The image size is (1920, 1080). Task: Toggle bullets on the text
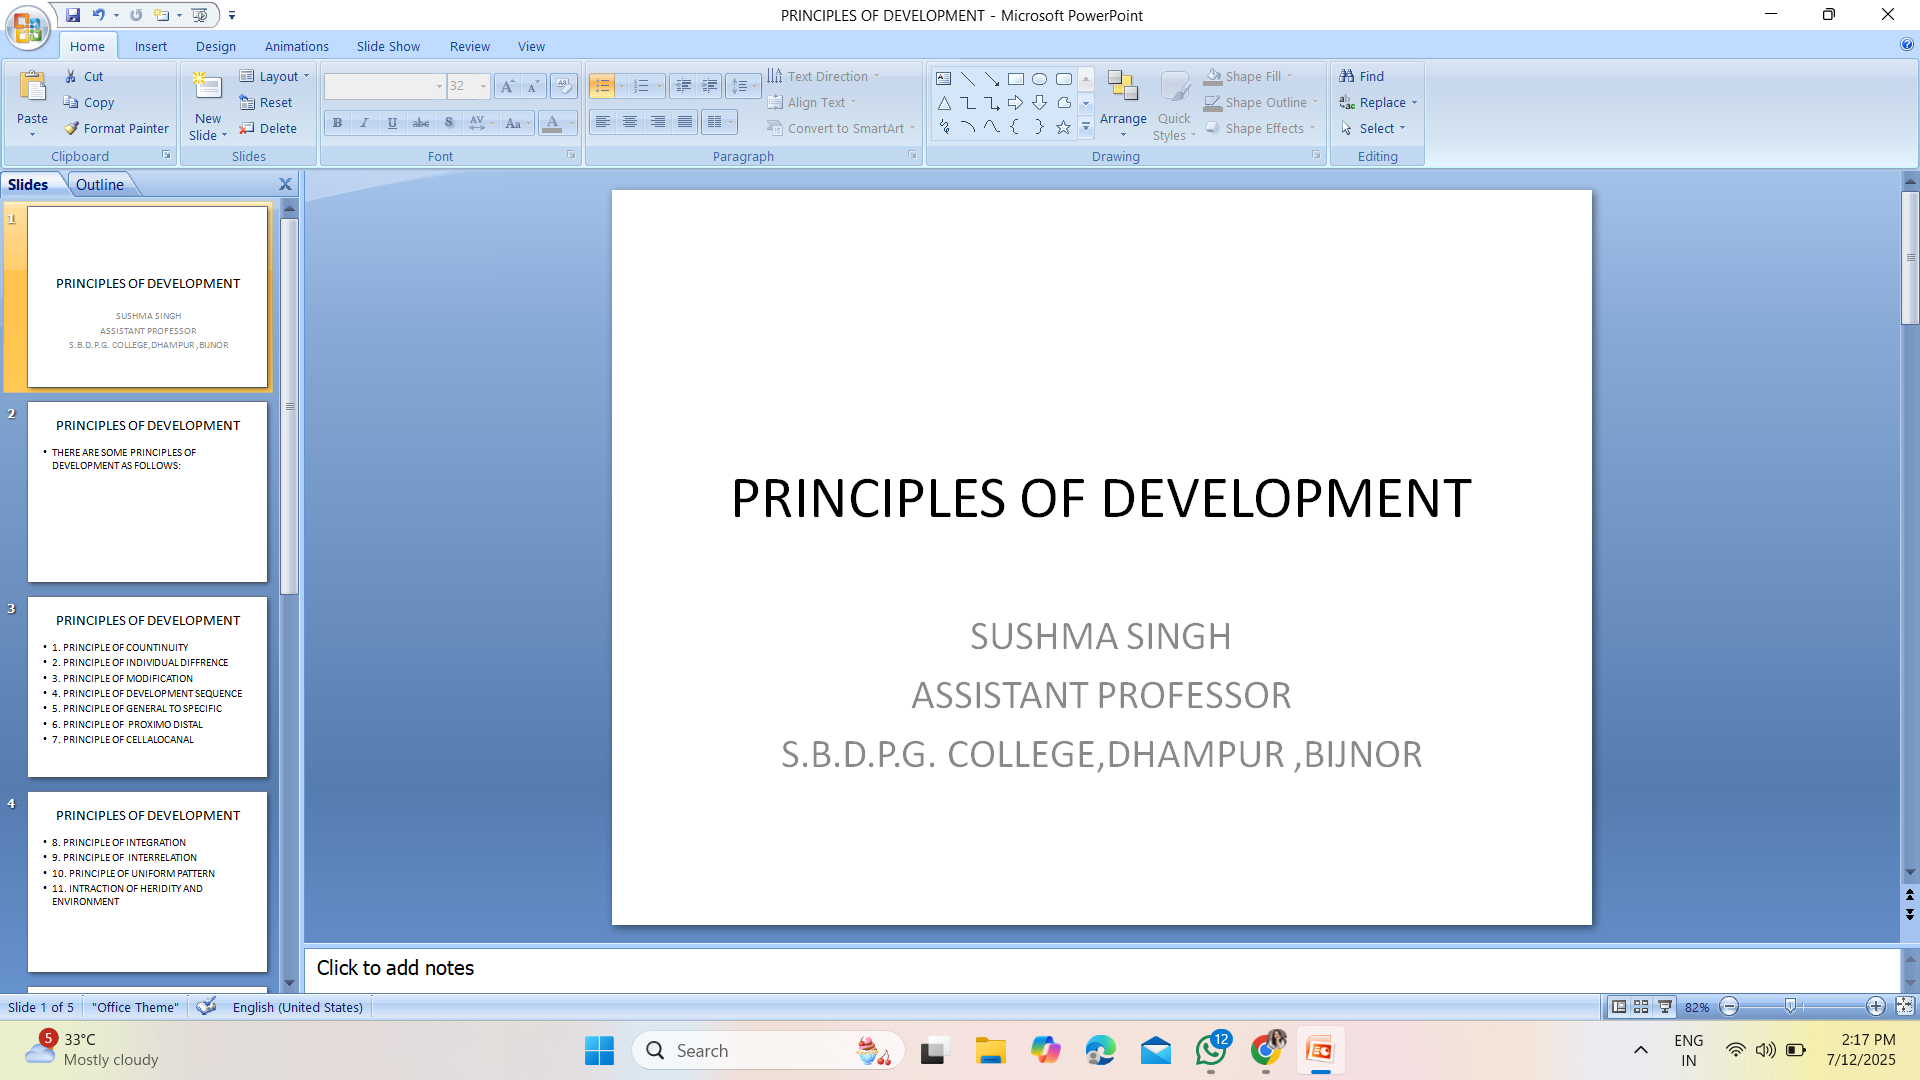pos(601,86)
